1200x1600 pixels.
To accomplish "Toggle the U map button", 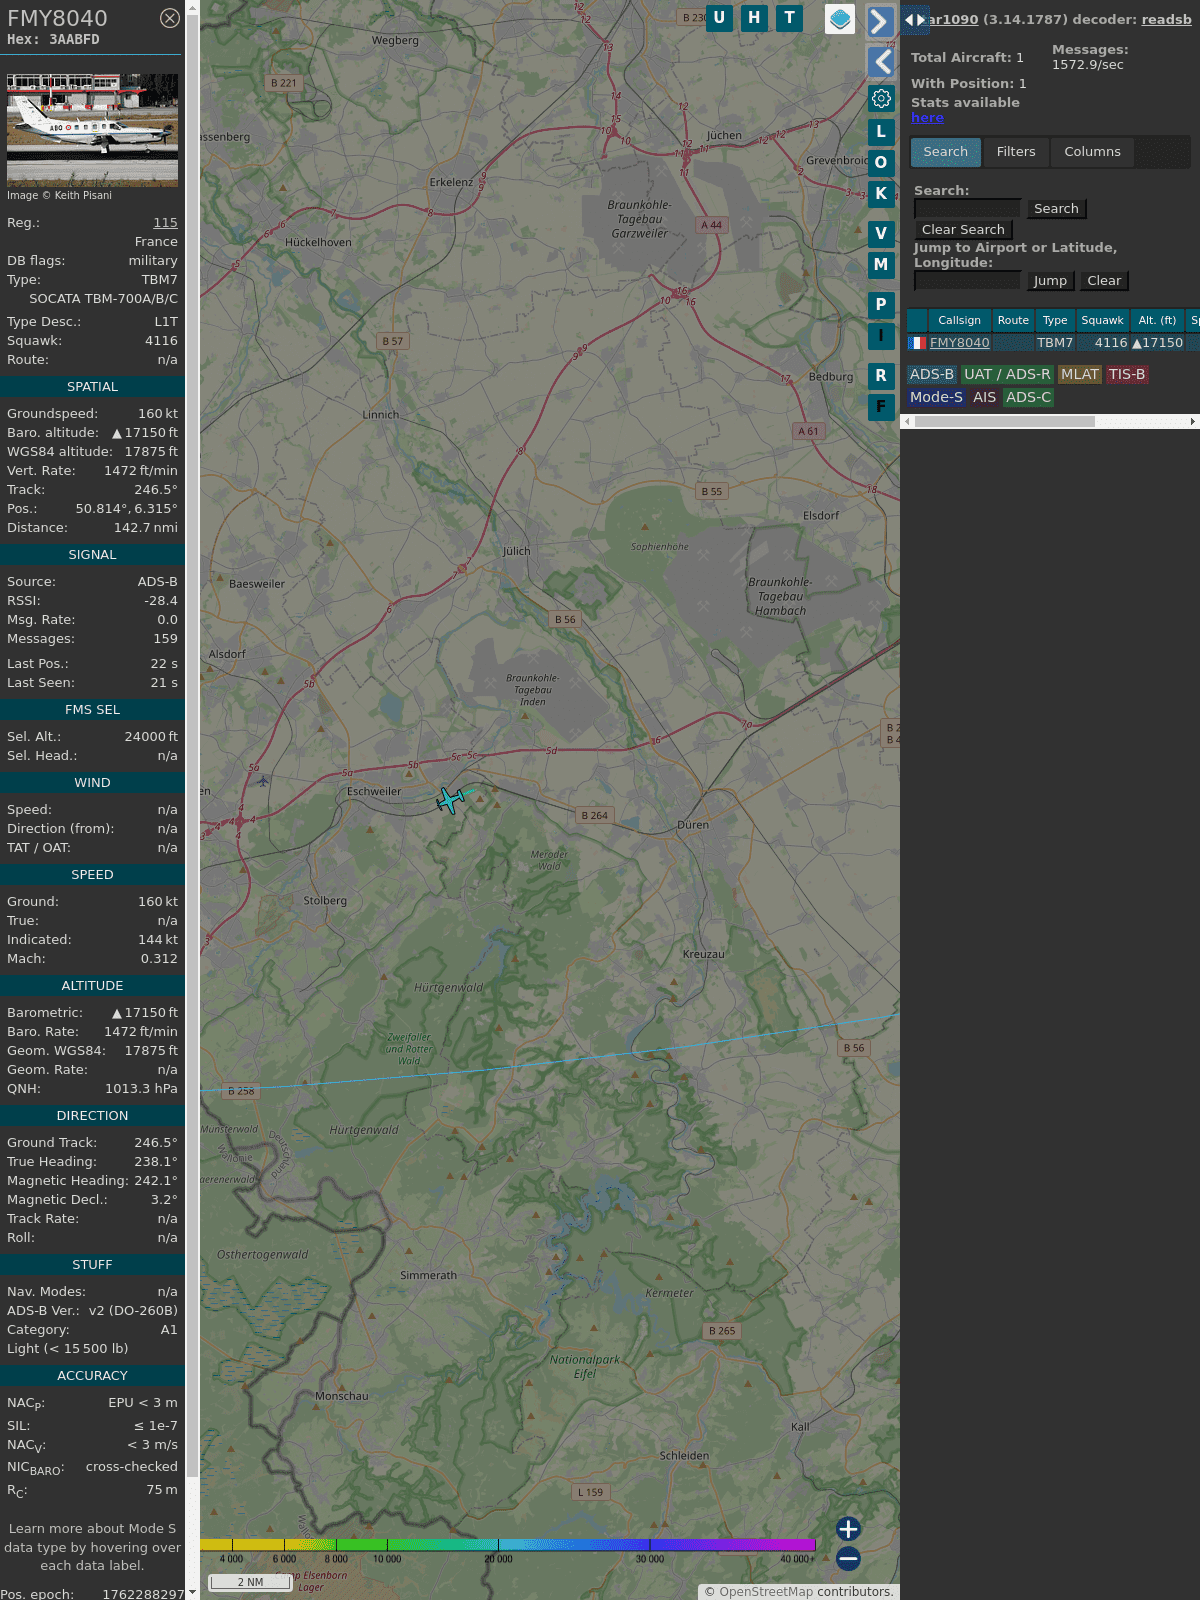I will tap(719, 18).
